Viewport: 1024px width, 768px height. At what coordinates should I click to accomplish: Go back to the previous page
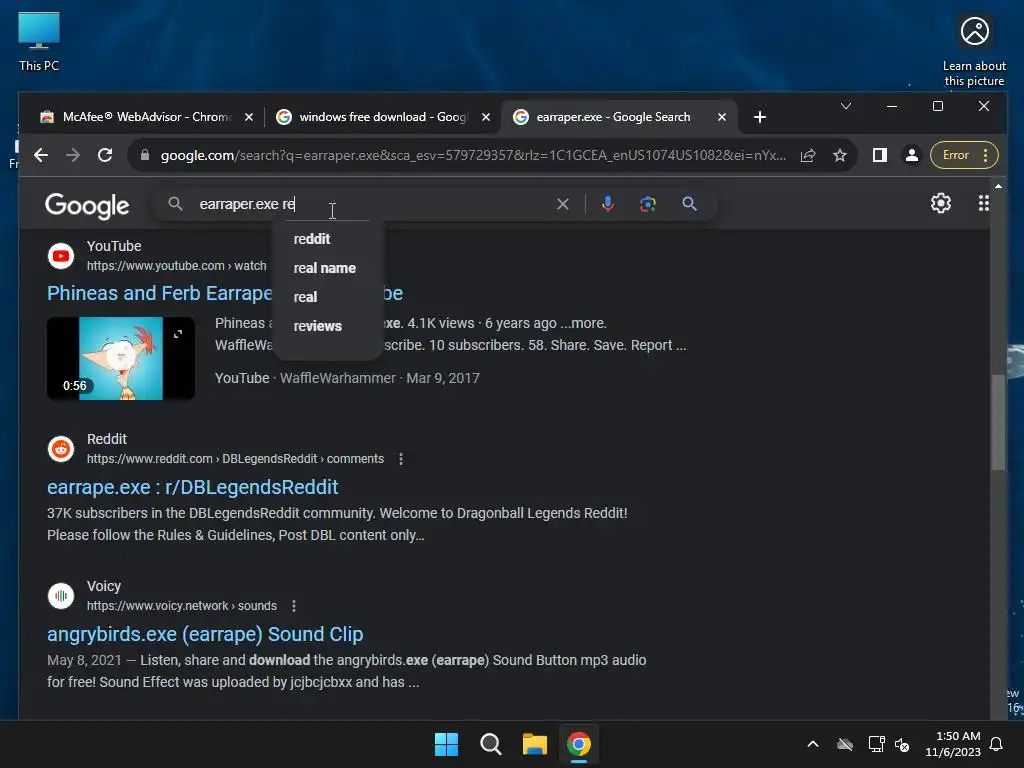pos(40,155)
